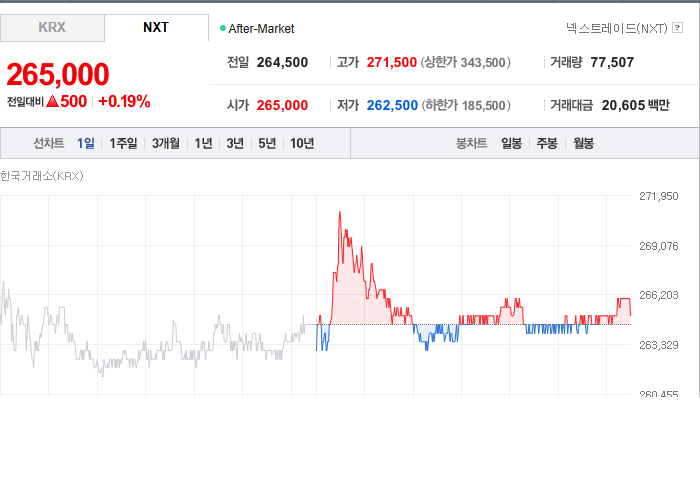Click the 하한가 185,500 text
Viewport: 700px width, 490px height.
pyautogui.click(x=466, y=105)
